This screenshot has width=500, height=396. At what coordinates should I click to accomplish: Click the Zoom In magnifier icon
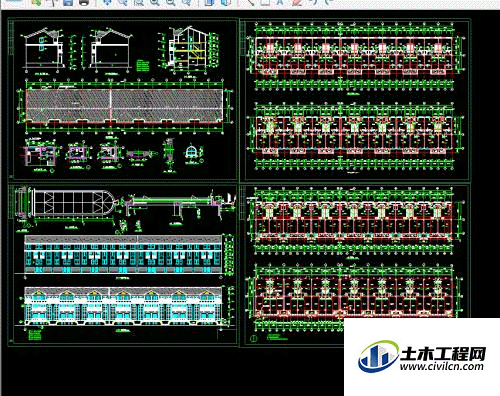pos(154,2)
